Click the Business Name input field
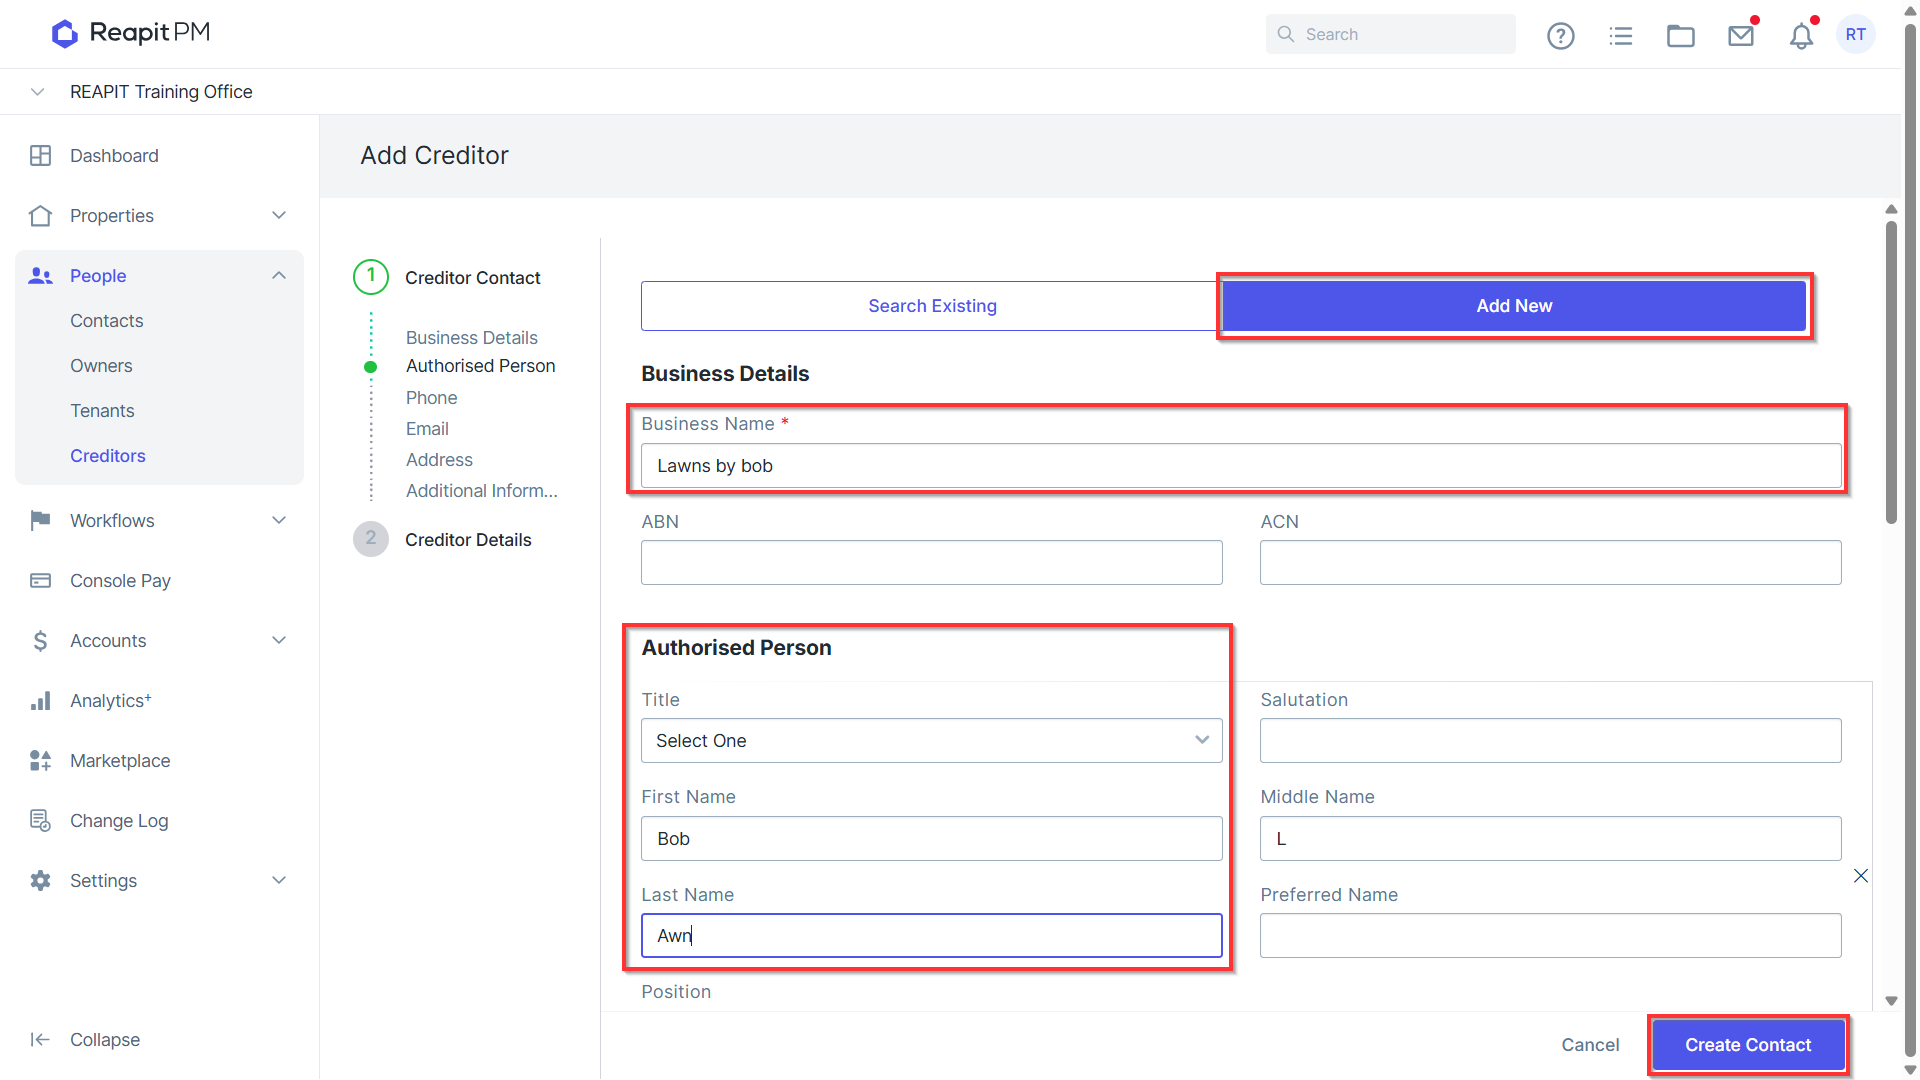 1241,466
